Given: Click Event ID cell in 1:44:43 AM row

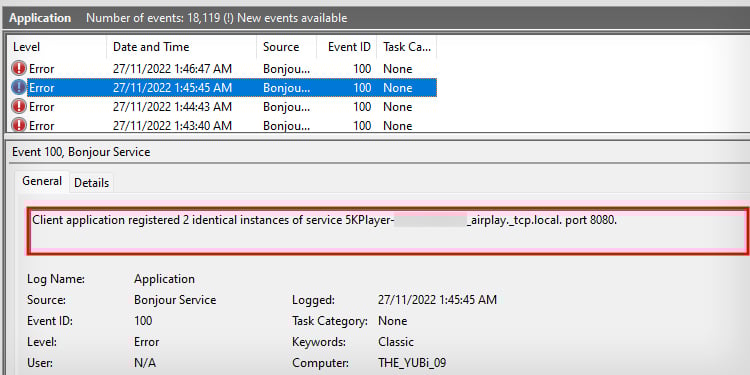Looking at the screenshot, I should click(362, 106).
